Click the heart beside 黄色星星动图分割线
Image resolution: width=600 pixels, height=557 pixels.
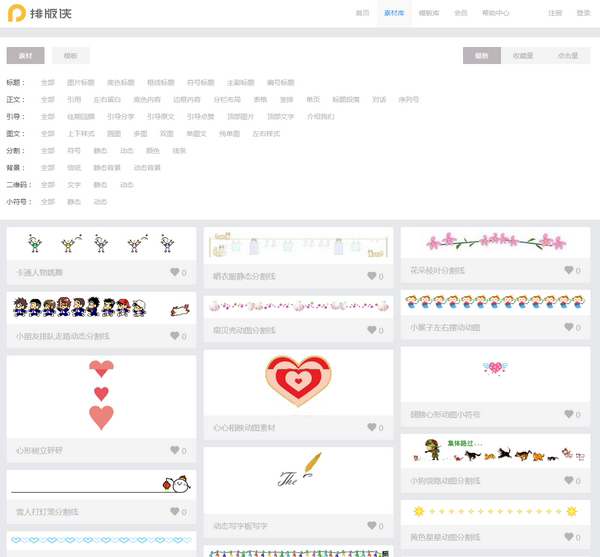tap(569, 537)
